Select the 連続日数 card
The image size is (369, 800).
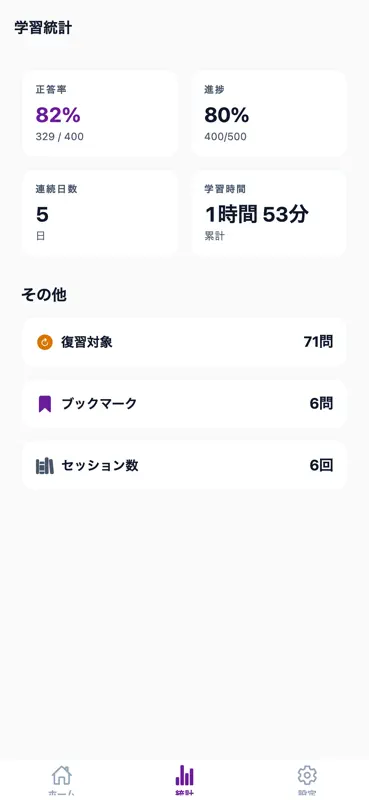coord(100,213)
